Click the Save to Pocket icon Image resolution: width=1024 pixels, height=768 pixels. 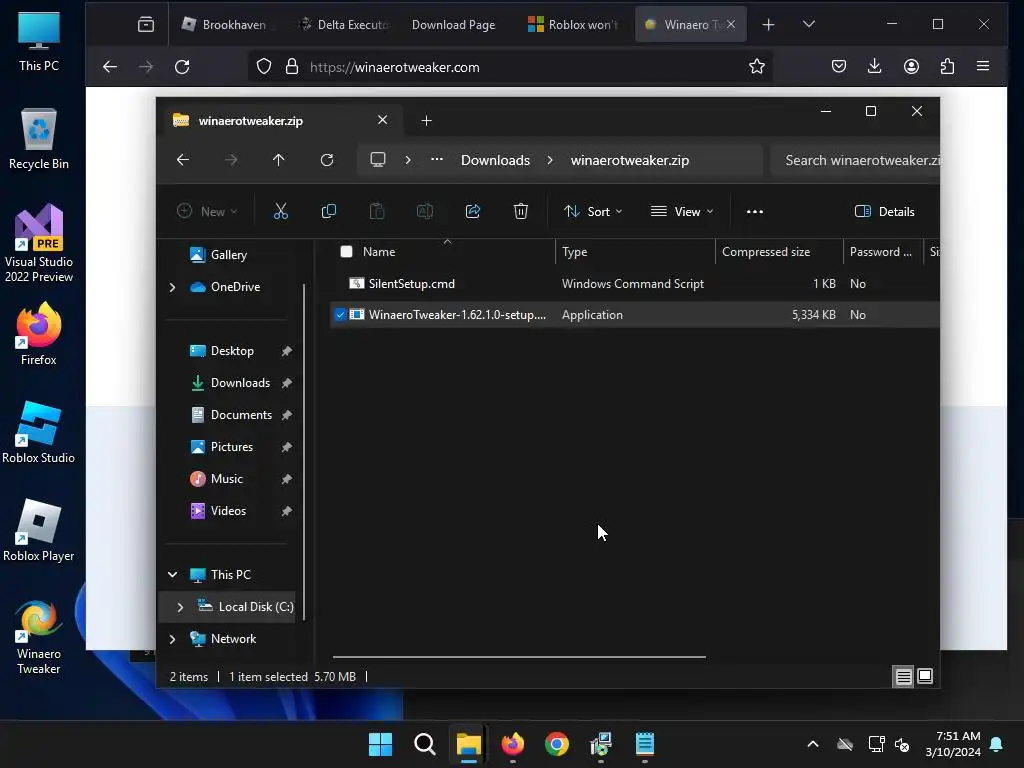[839, 67]
